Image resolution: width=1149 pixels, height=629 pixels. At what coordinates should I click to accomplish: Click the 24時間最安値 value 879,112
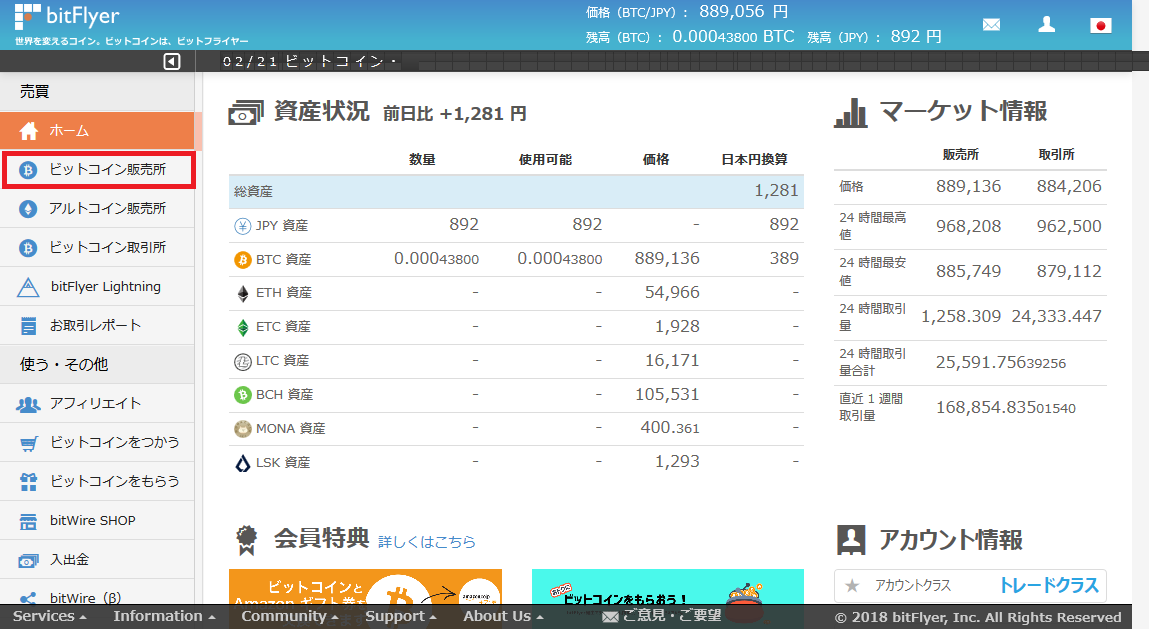pyautogui.click(x=1068, y=271)
